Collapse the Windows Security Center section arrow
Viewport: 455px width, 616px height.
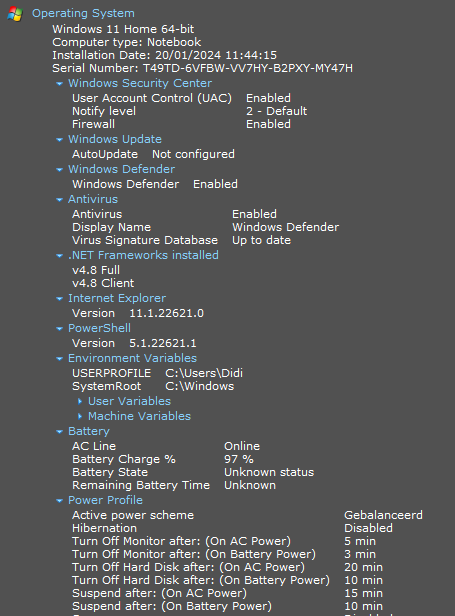[x=60, y=84]
